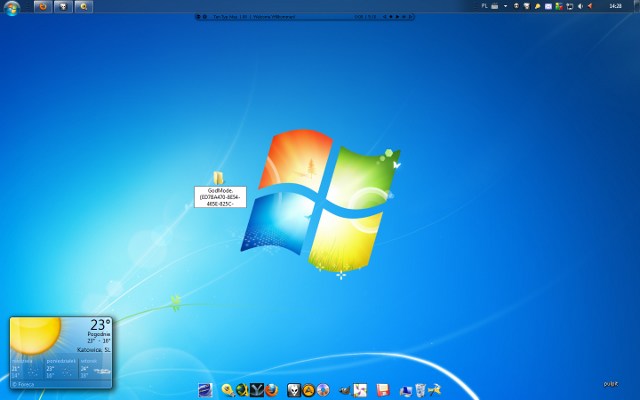The image size is (640, 400).
Task: Click the system clock in the tray
Action: pos(615,6)
